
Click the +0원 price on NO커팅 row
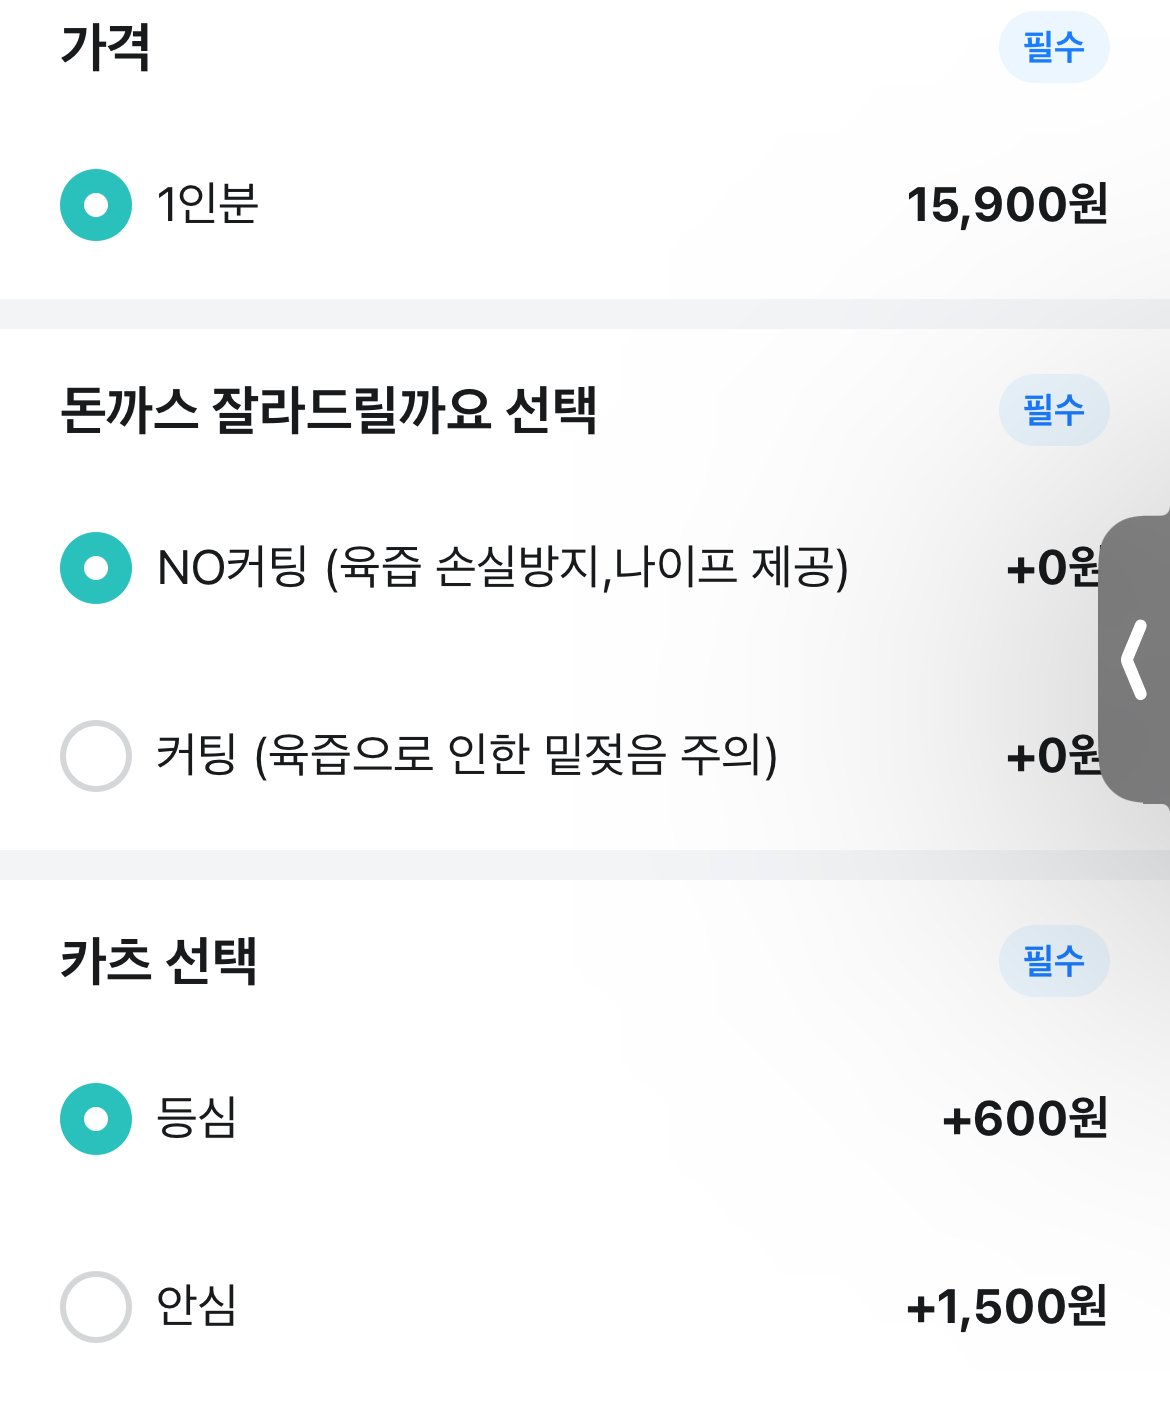point(1052,568)
